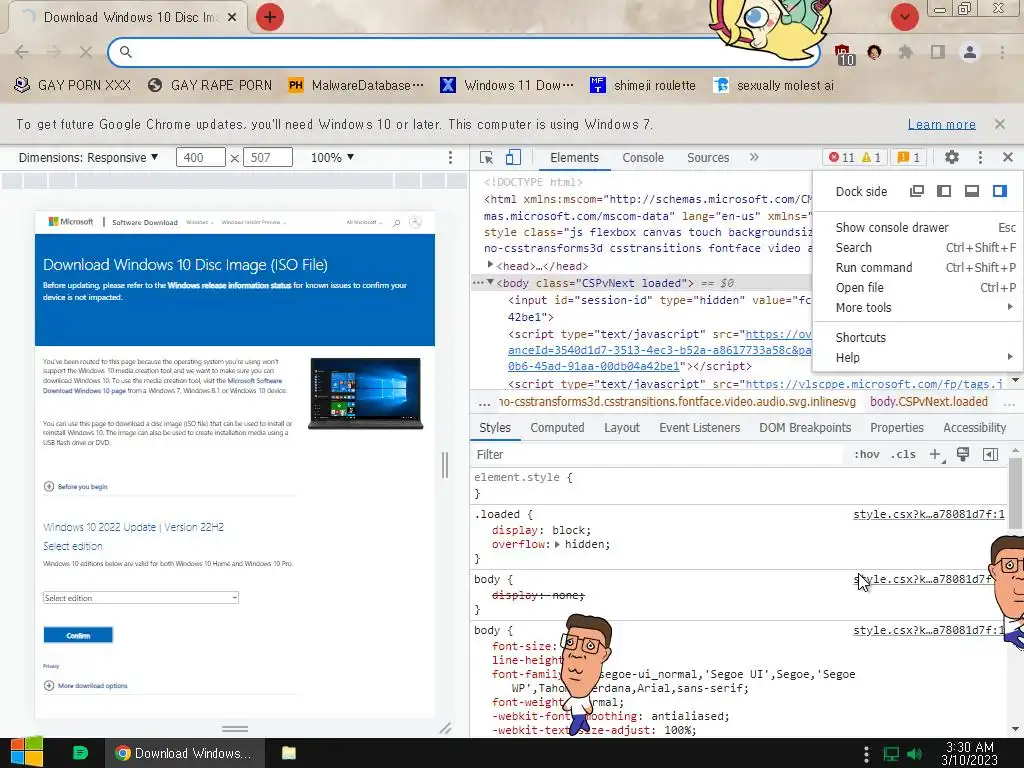Viewport: 1024px width, 768px height.
Task: Dock DevTools to the right
Action: click(1000, 191)
